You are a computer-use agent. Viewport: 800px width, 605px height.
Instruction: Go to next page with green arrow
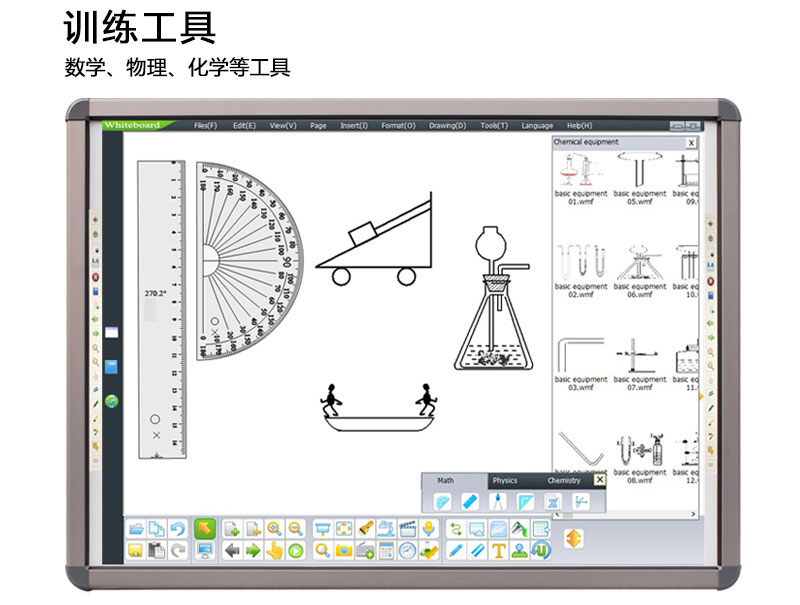(x=252, y=550)
